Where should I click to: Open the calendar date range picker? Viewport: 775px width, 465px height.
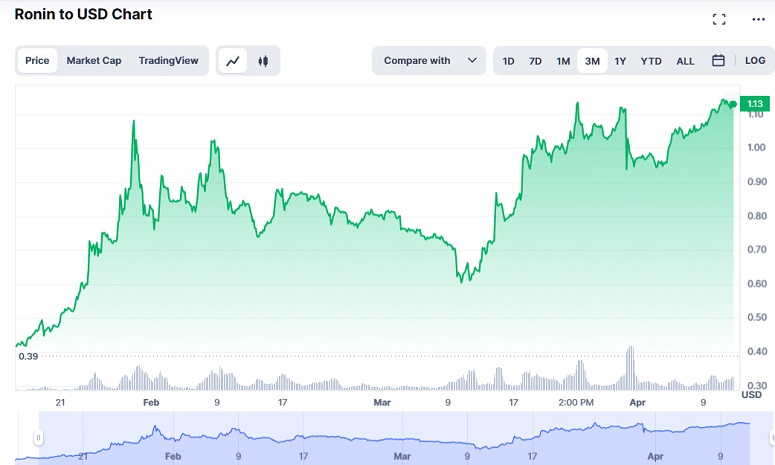click(x=718, y=60)
